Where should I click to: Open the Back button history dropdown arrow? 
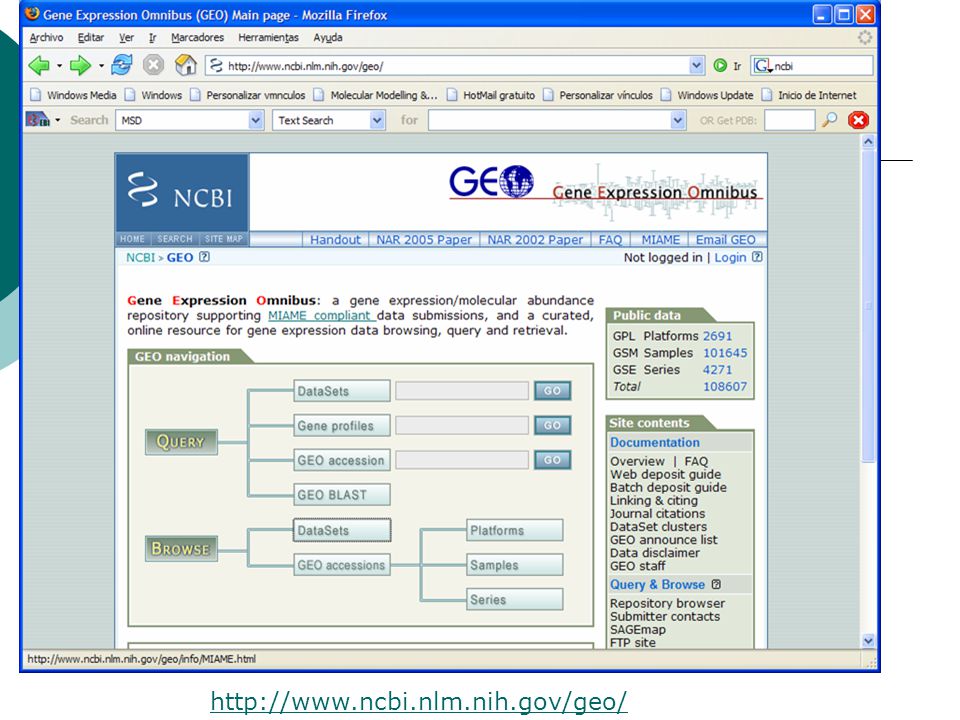click(x=59, y=66)
